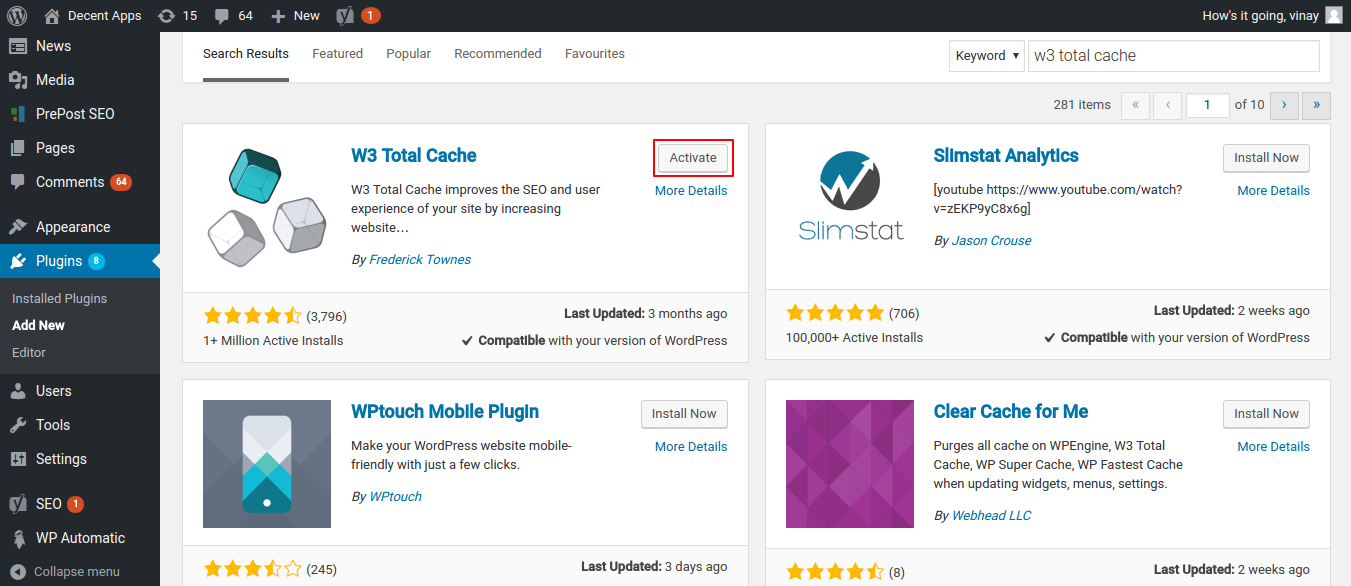
Task: Click the WordPress logo in admin bar
Action: tap(17, 15)
